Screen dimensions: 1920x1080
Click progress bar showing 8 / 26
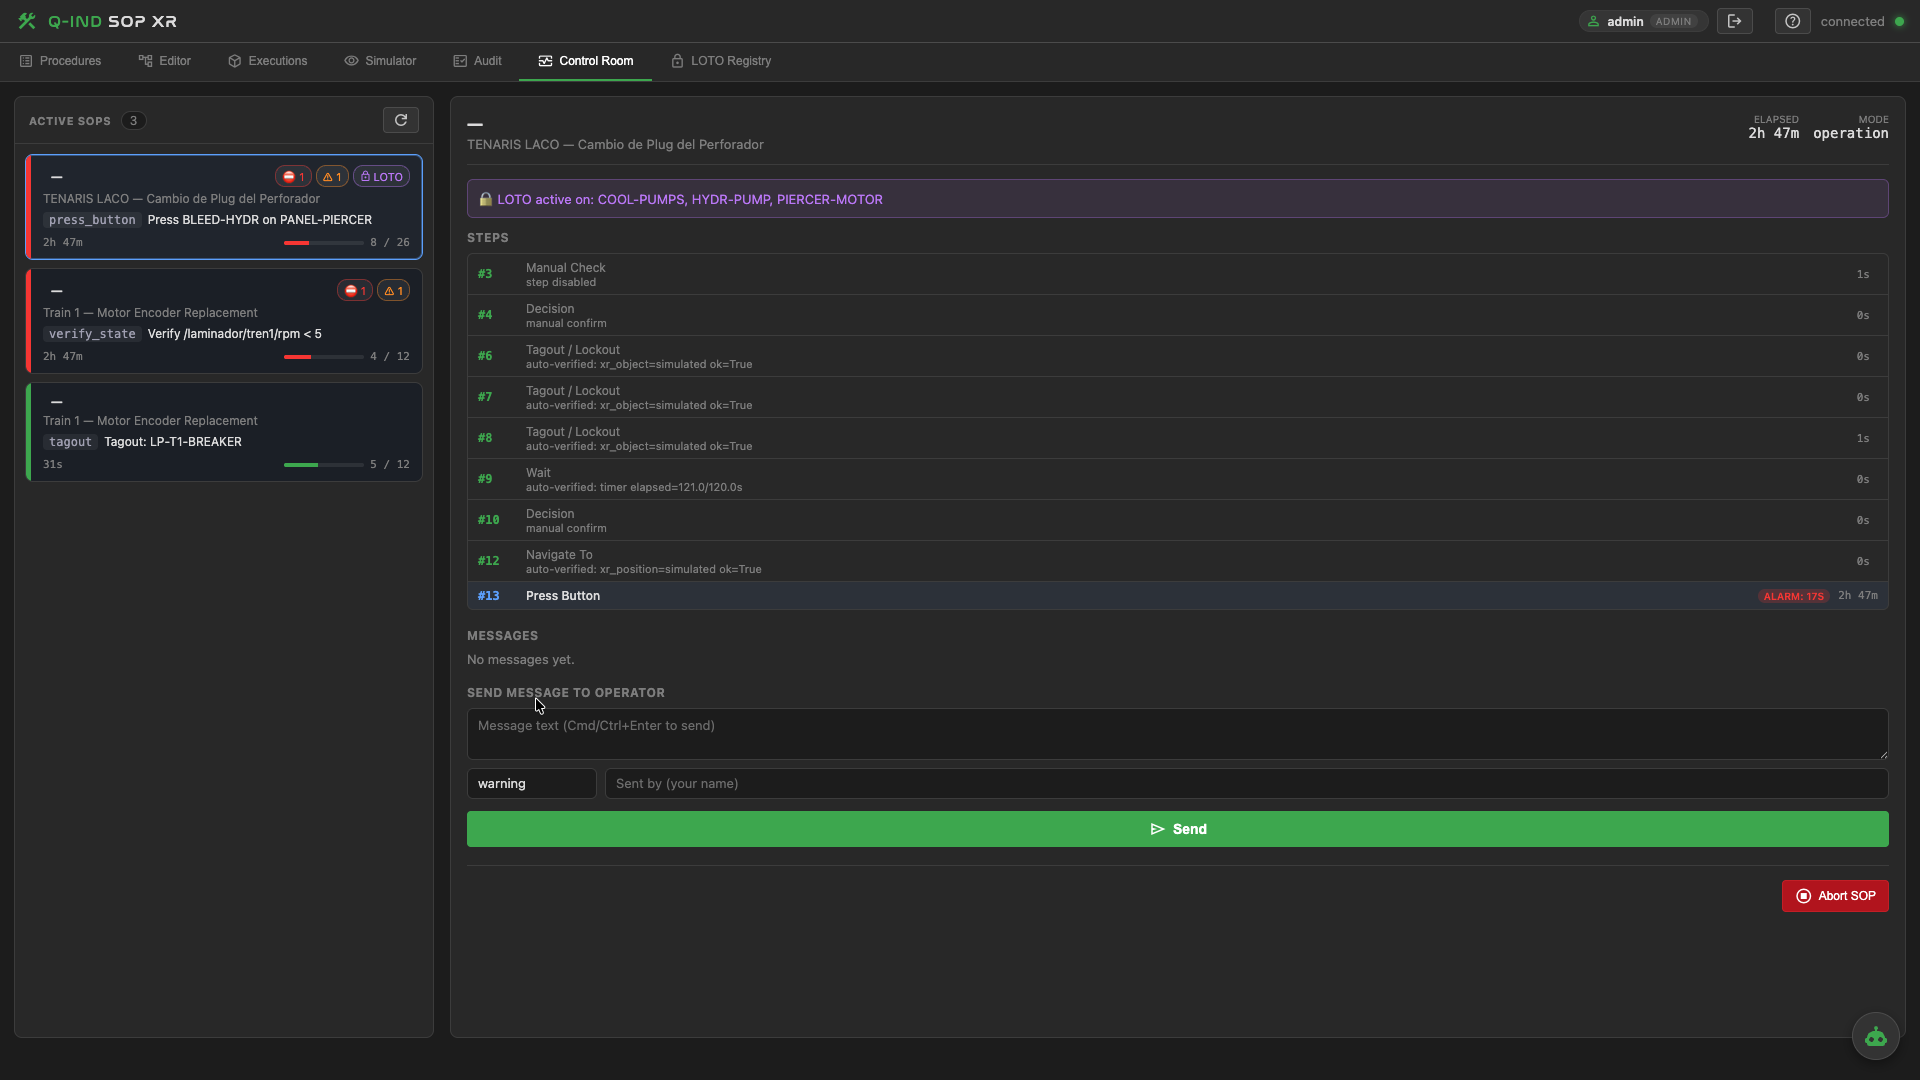(x=323, y=242)
